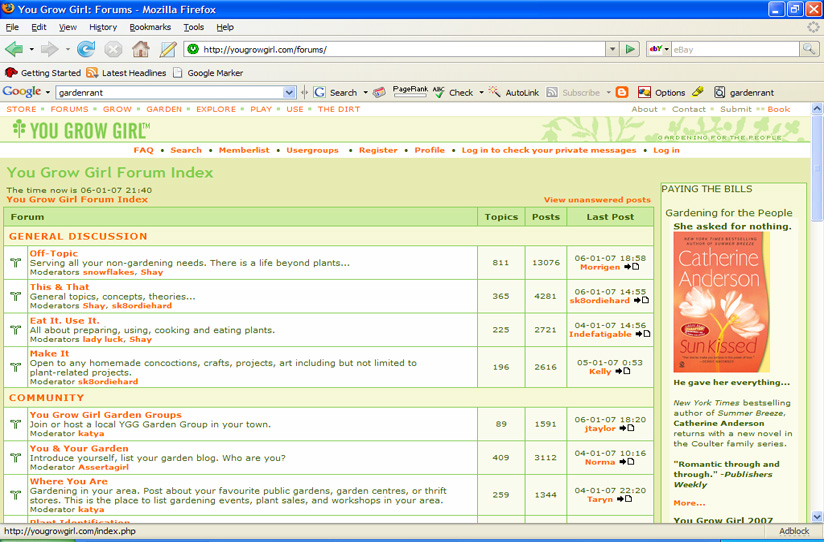
Task: Open the Edit menu
Action: click(38, 27)
